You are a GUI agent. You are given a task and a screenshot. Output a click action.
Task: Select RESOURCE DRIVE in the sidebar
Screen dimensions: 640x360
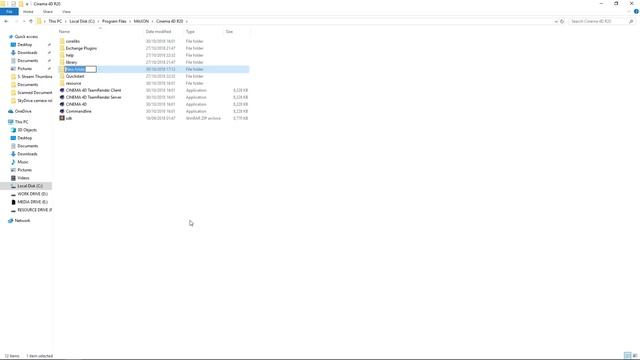[34, 210]
